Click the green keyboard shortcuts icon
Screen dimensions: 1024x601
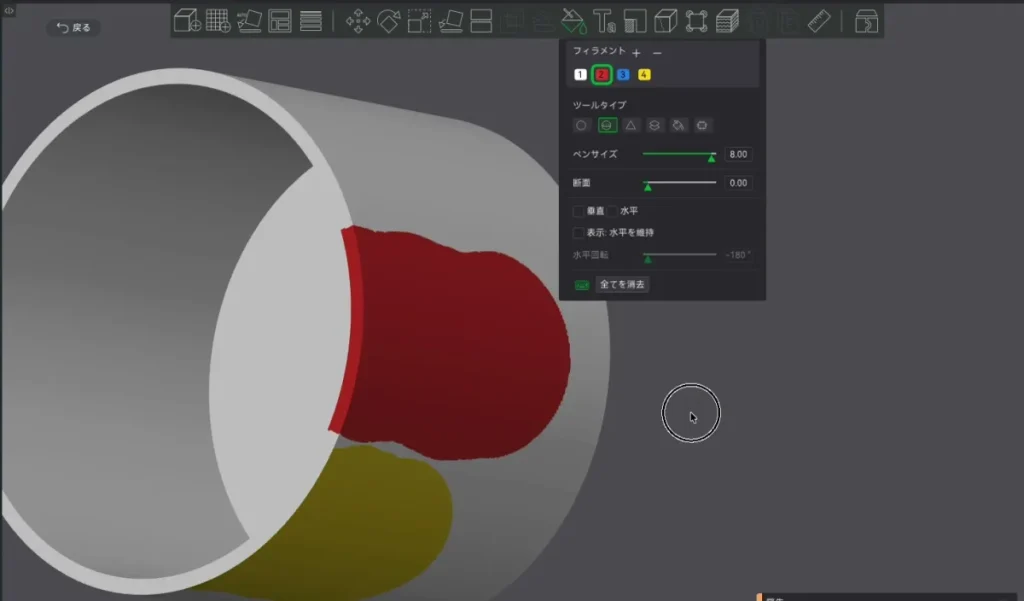(581, 285)
